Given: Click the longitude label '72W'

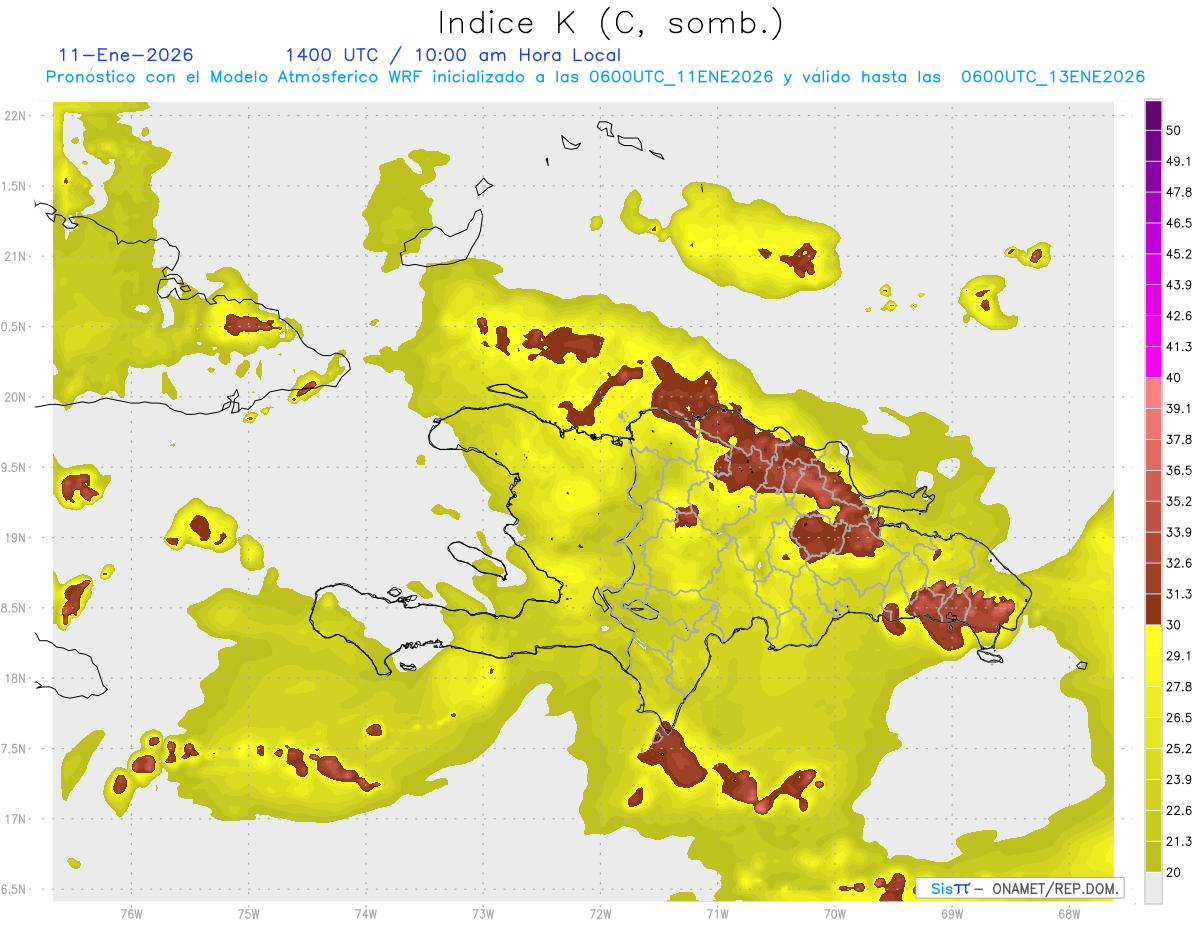Looking at the screenshot, I should click(601, 913).
